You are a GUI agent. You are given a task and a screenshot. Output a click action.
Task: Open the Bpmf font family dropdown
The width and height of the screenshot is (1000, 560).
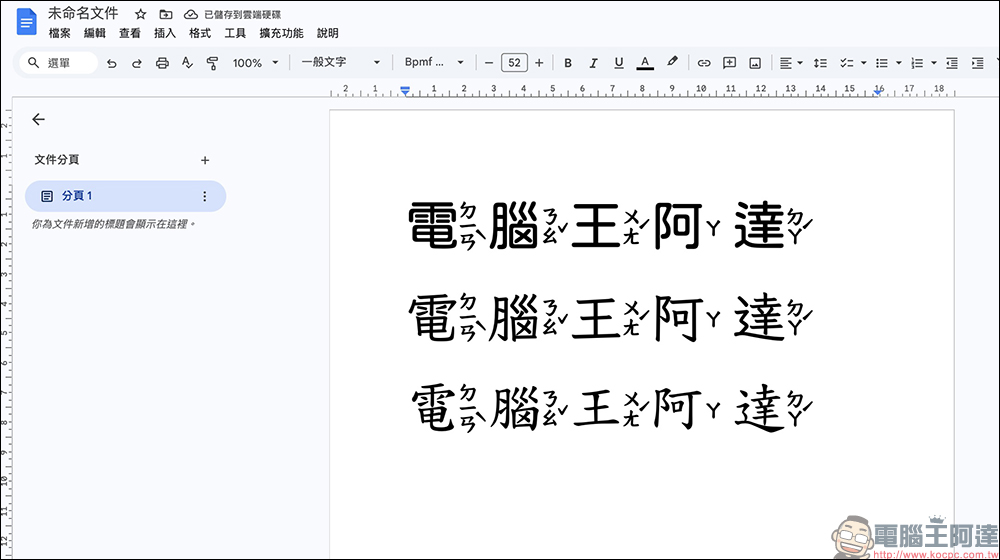coord(434,62)
